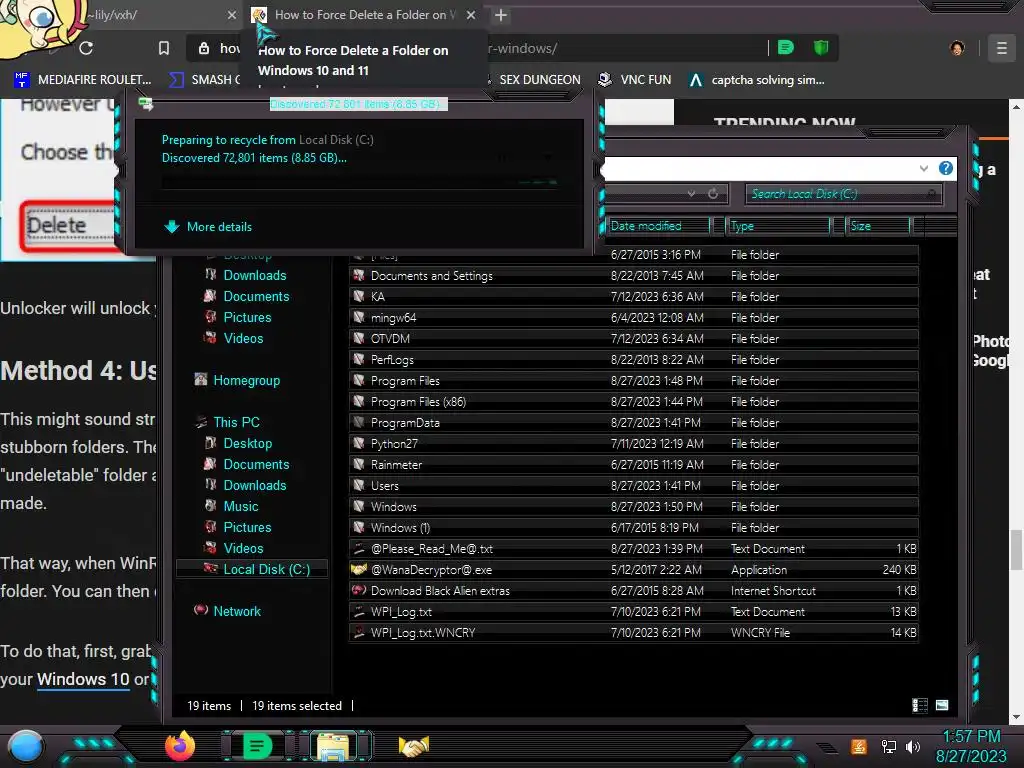Select Network in the navigation pane

pos(237,611)
